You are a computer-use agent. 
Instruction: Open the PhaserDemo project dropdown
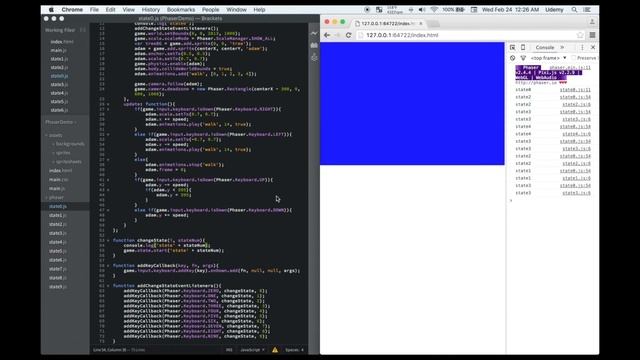61,122
